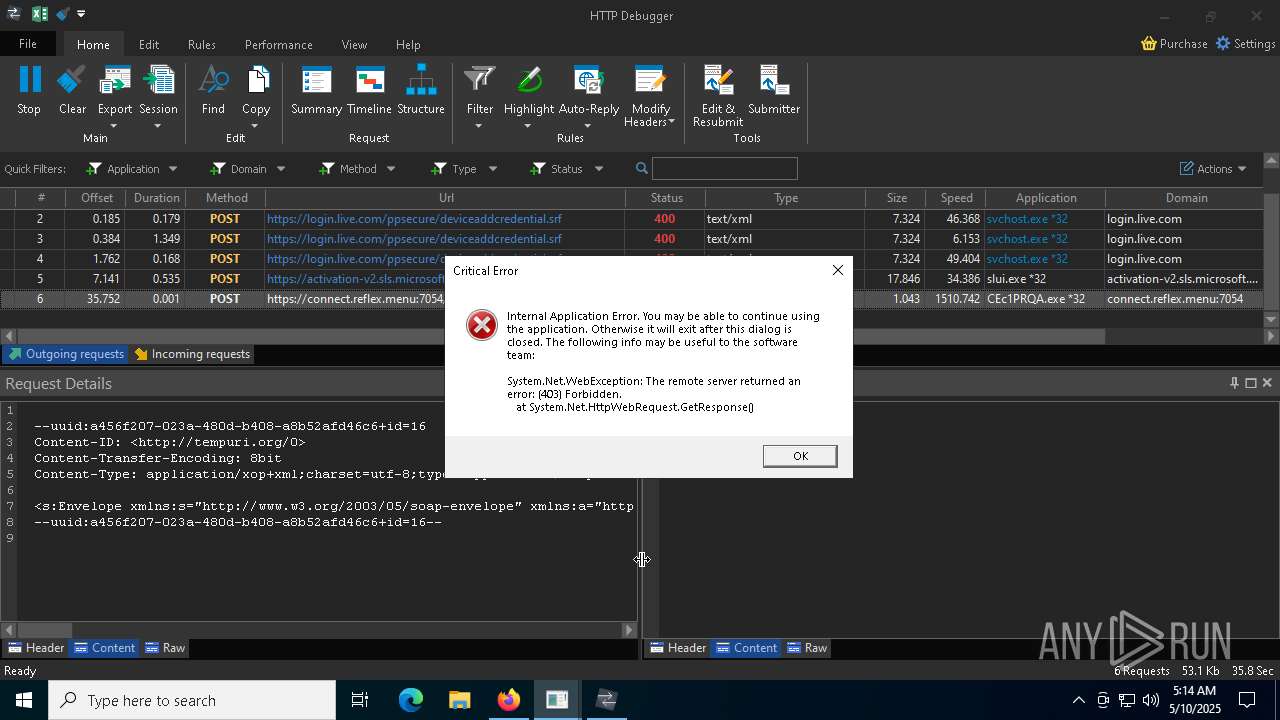
Task: Sort requests by Duration column
Action: point(157,198)
